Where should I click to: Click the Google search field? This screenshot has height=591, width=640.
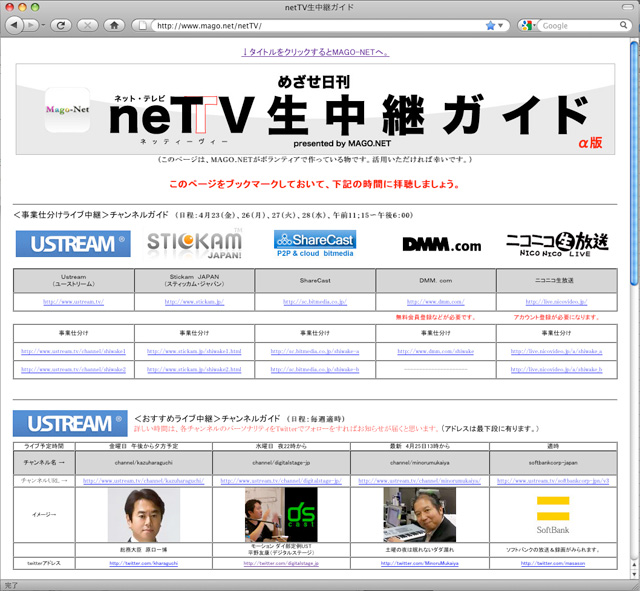point(580,26)
